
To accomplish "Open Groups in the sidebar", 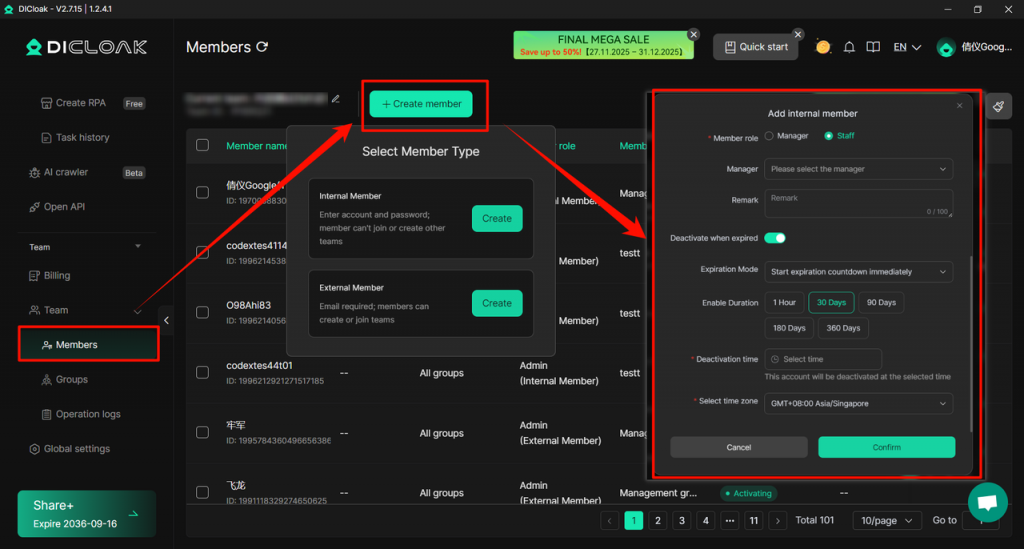I will pyautogui.click(x=71, y=380).
